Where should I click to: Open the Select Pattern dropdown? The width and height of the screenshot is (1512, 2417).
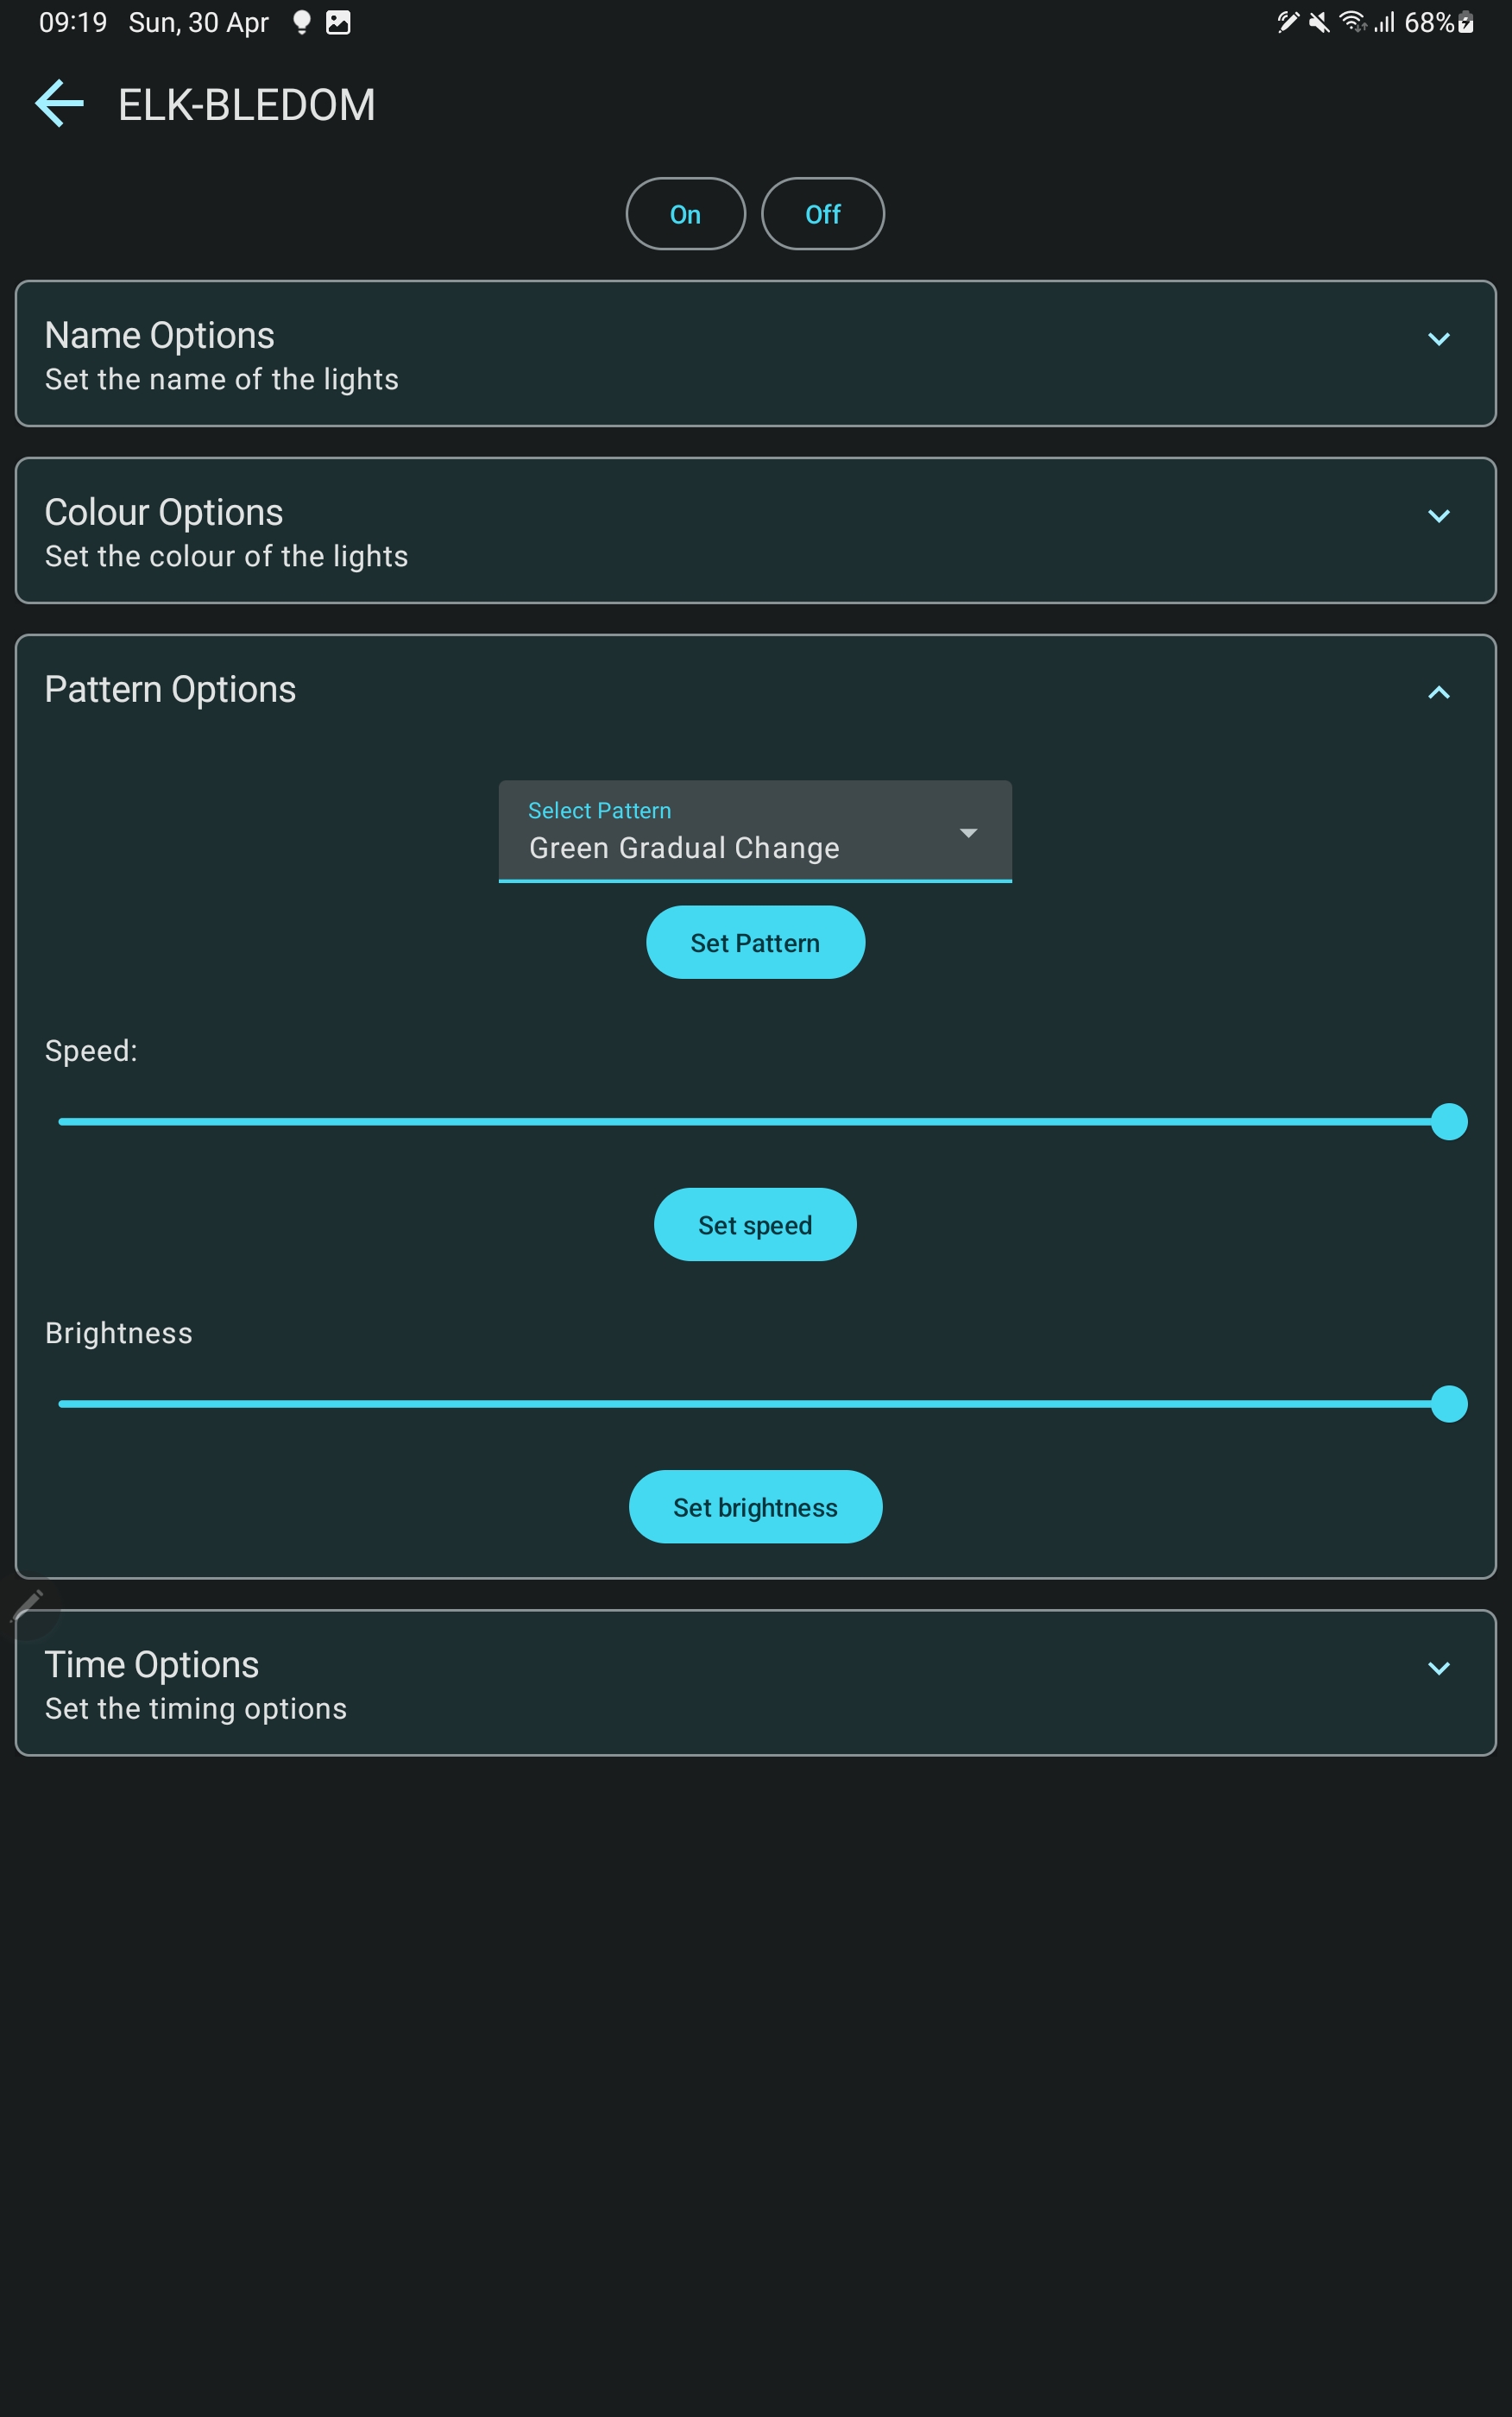(x=755, y=831)
